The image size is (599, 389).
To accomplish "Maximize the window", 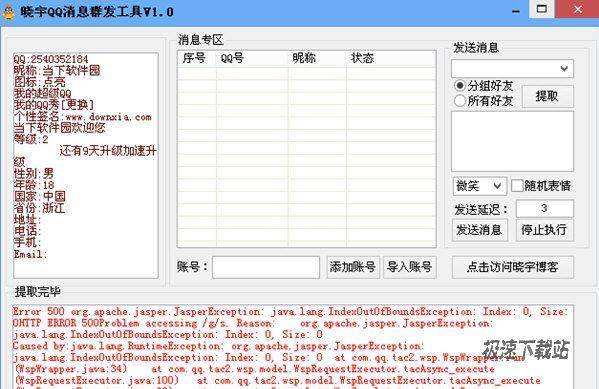I will point(541,9).
